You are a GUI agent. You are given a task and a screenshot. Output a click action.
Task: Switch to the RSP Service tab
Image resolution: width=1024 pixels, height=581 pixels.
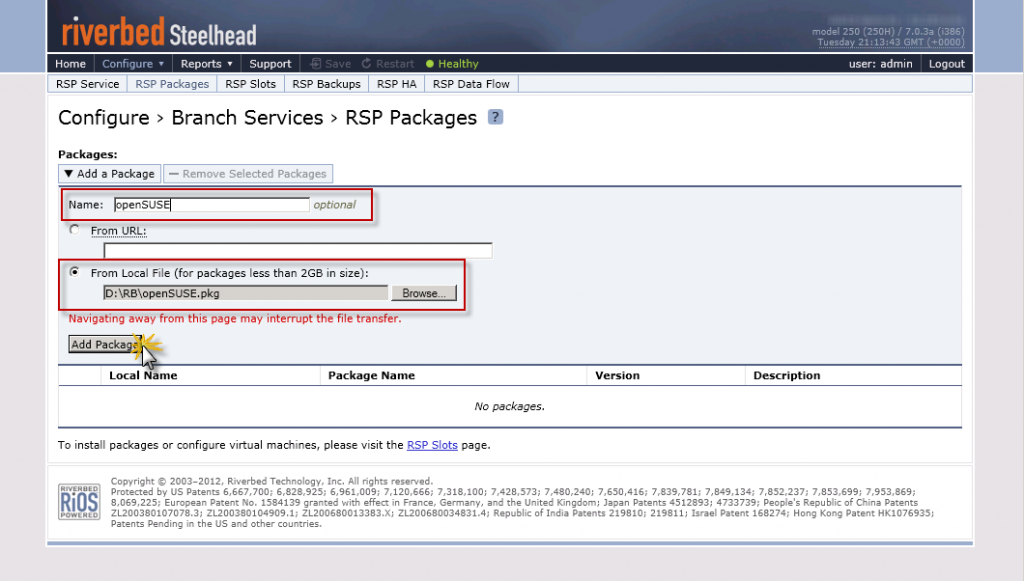(88, 84)
